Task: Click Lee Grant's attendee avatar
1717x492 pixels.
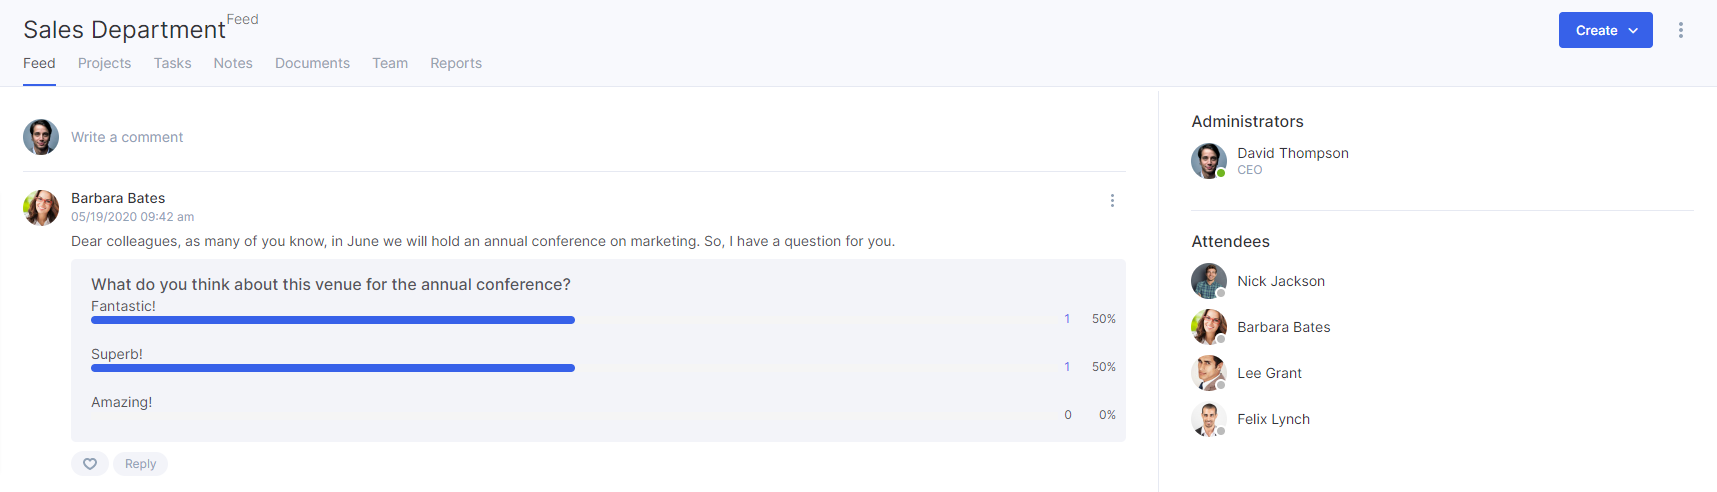Action: point(1209,373)
